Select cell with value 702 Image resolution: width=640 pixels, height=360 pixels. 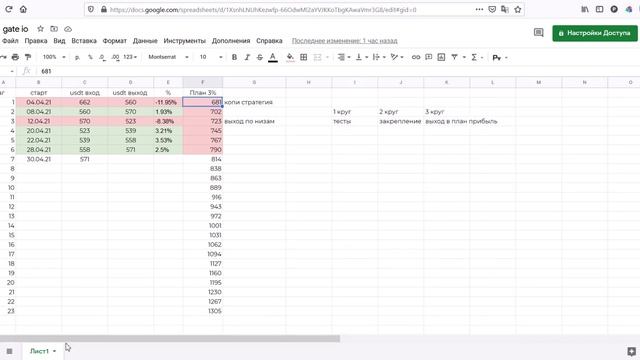pos(203,111)
